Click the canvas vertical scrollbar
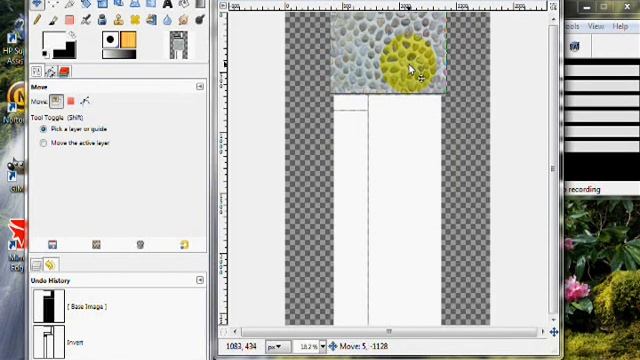This screenshot has height=360, width=640. point(553,169)
